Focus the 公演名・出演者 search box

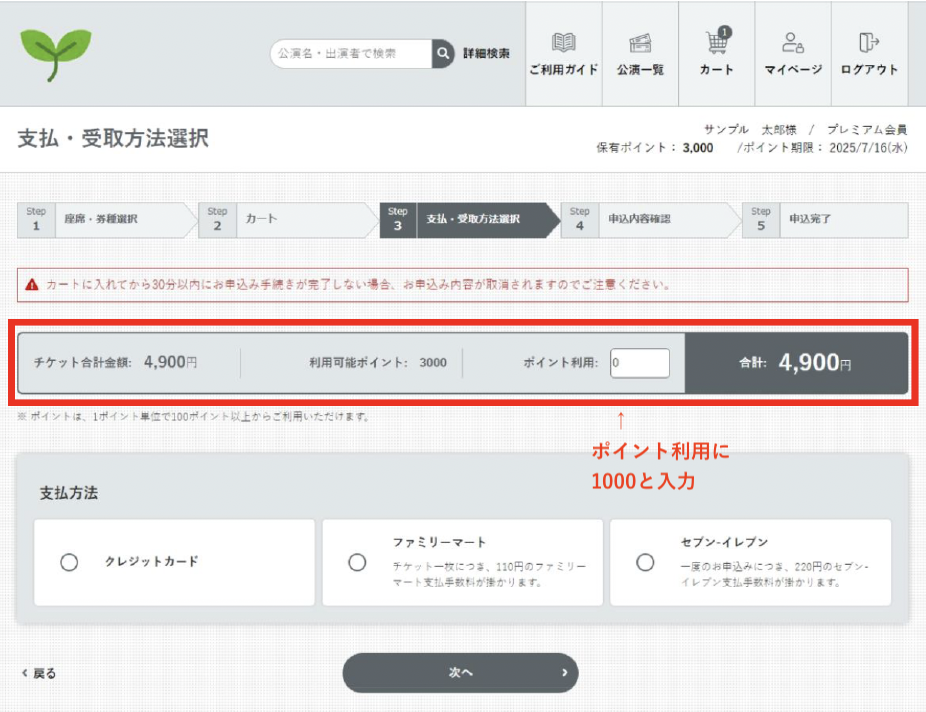point(350,54)
